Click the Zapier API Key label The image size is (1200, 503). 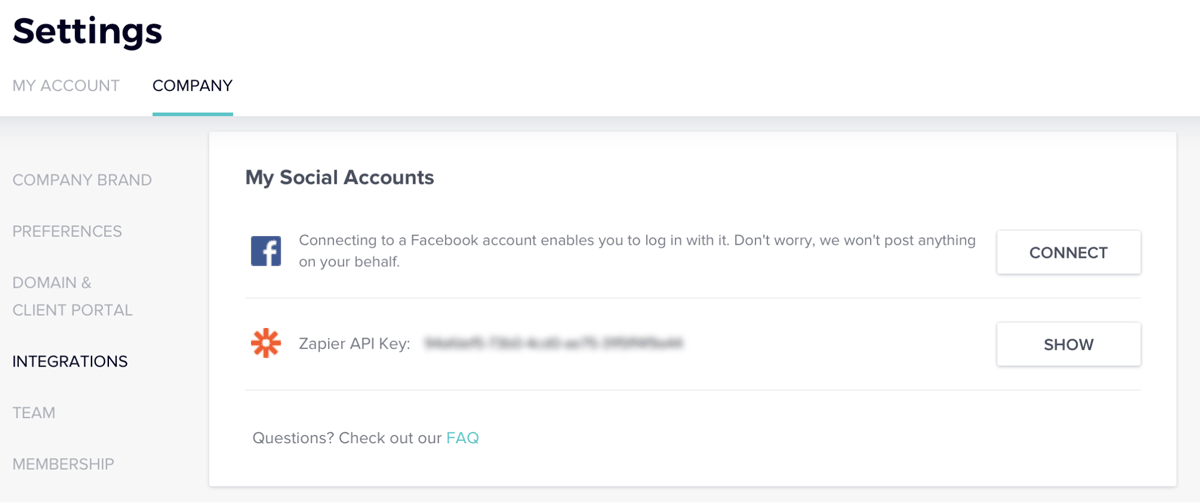[x=355, y=344]
